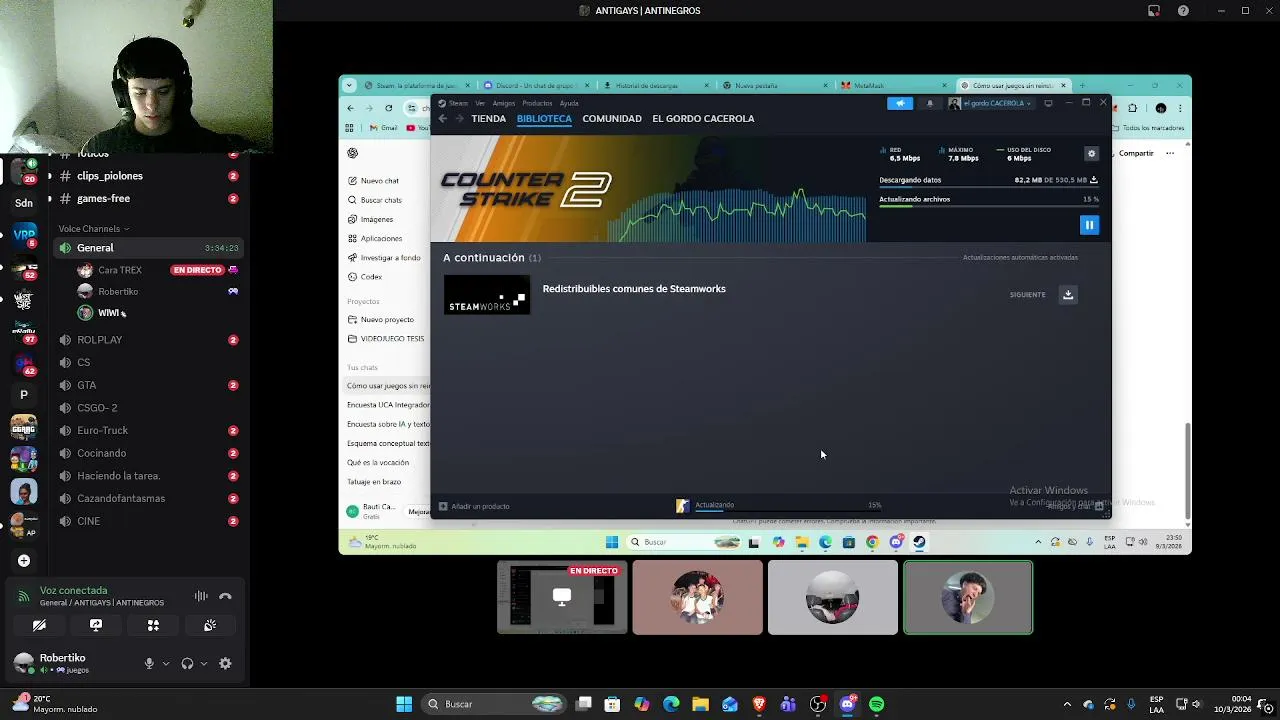Open the clips_piolones Discord channel
1280x720 pixels.
click(110, 176)
